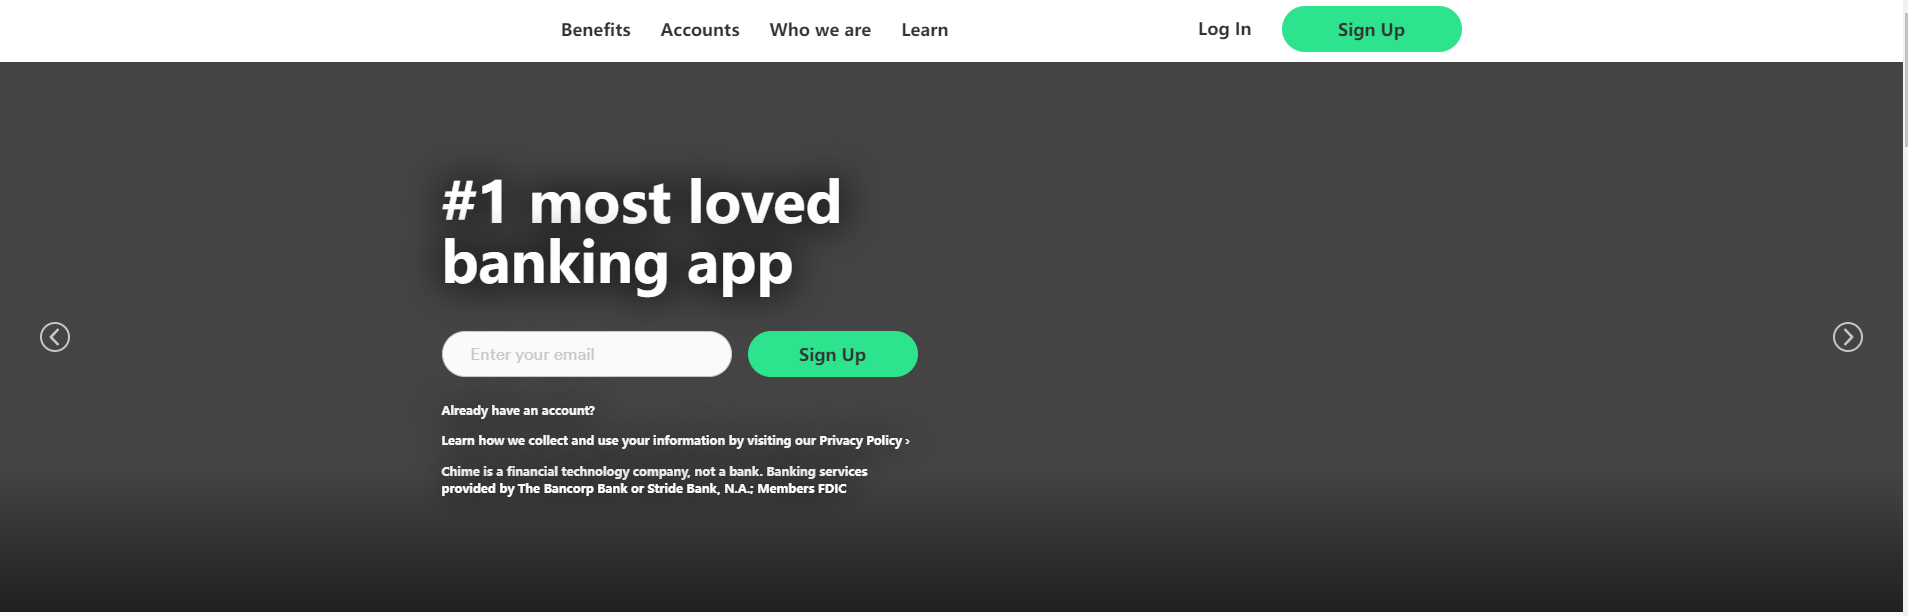Click the scrollbar track below the thumb

pos(1905,380)
